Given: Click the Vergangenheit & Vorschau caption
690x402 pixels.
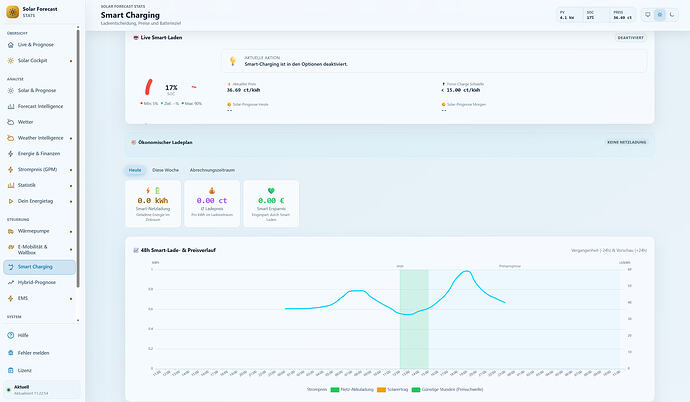Looking at the screenshot, I should [609, 250].
